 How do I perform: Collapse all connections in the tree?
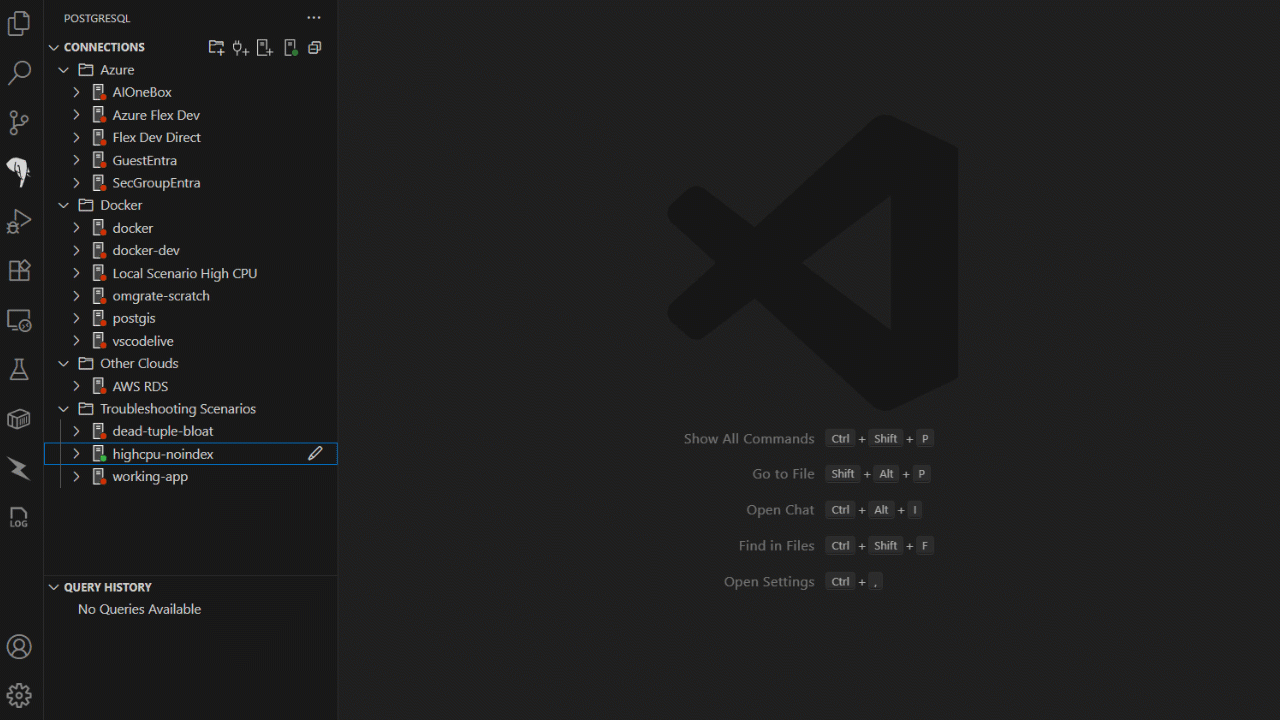[315, 47]
